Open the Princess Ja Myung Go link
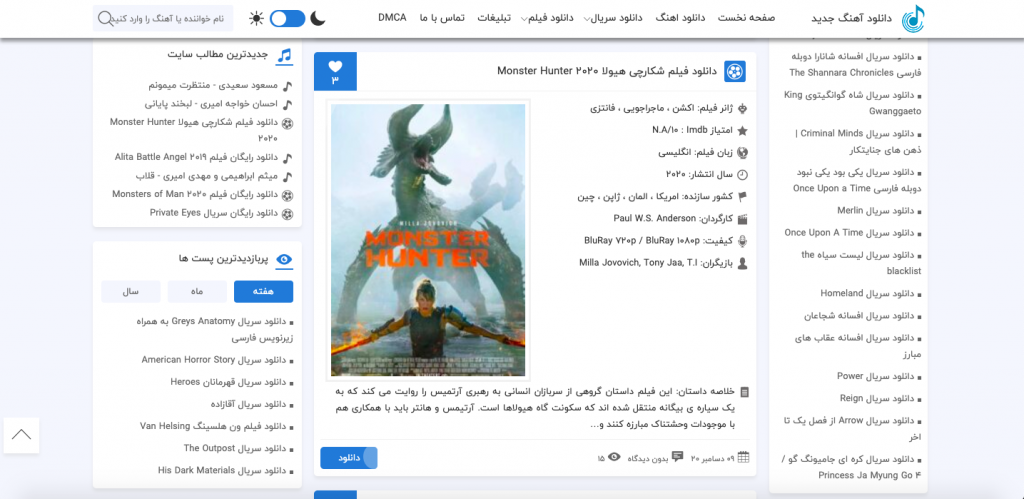This screenshot has height=499, width=1024. 852,467
